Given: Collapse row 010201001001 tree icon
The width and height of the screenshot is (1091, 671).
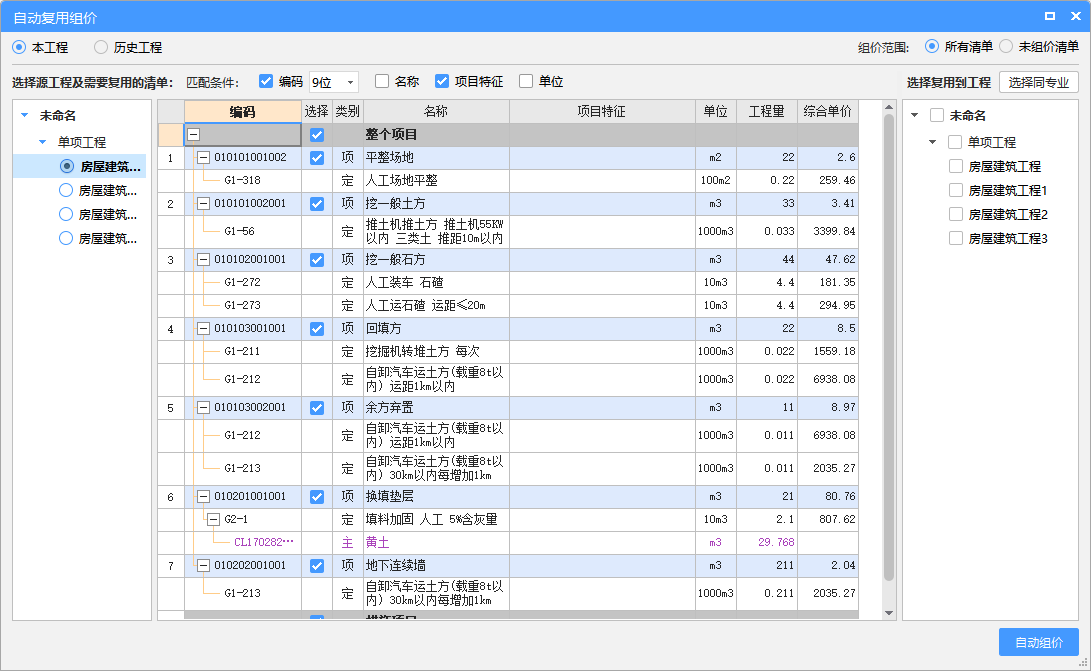Looking at the screenshot, I should coord(203,496).
